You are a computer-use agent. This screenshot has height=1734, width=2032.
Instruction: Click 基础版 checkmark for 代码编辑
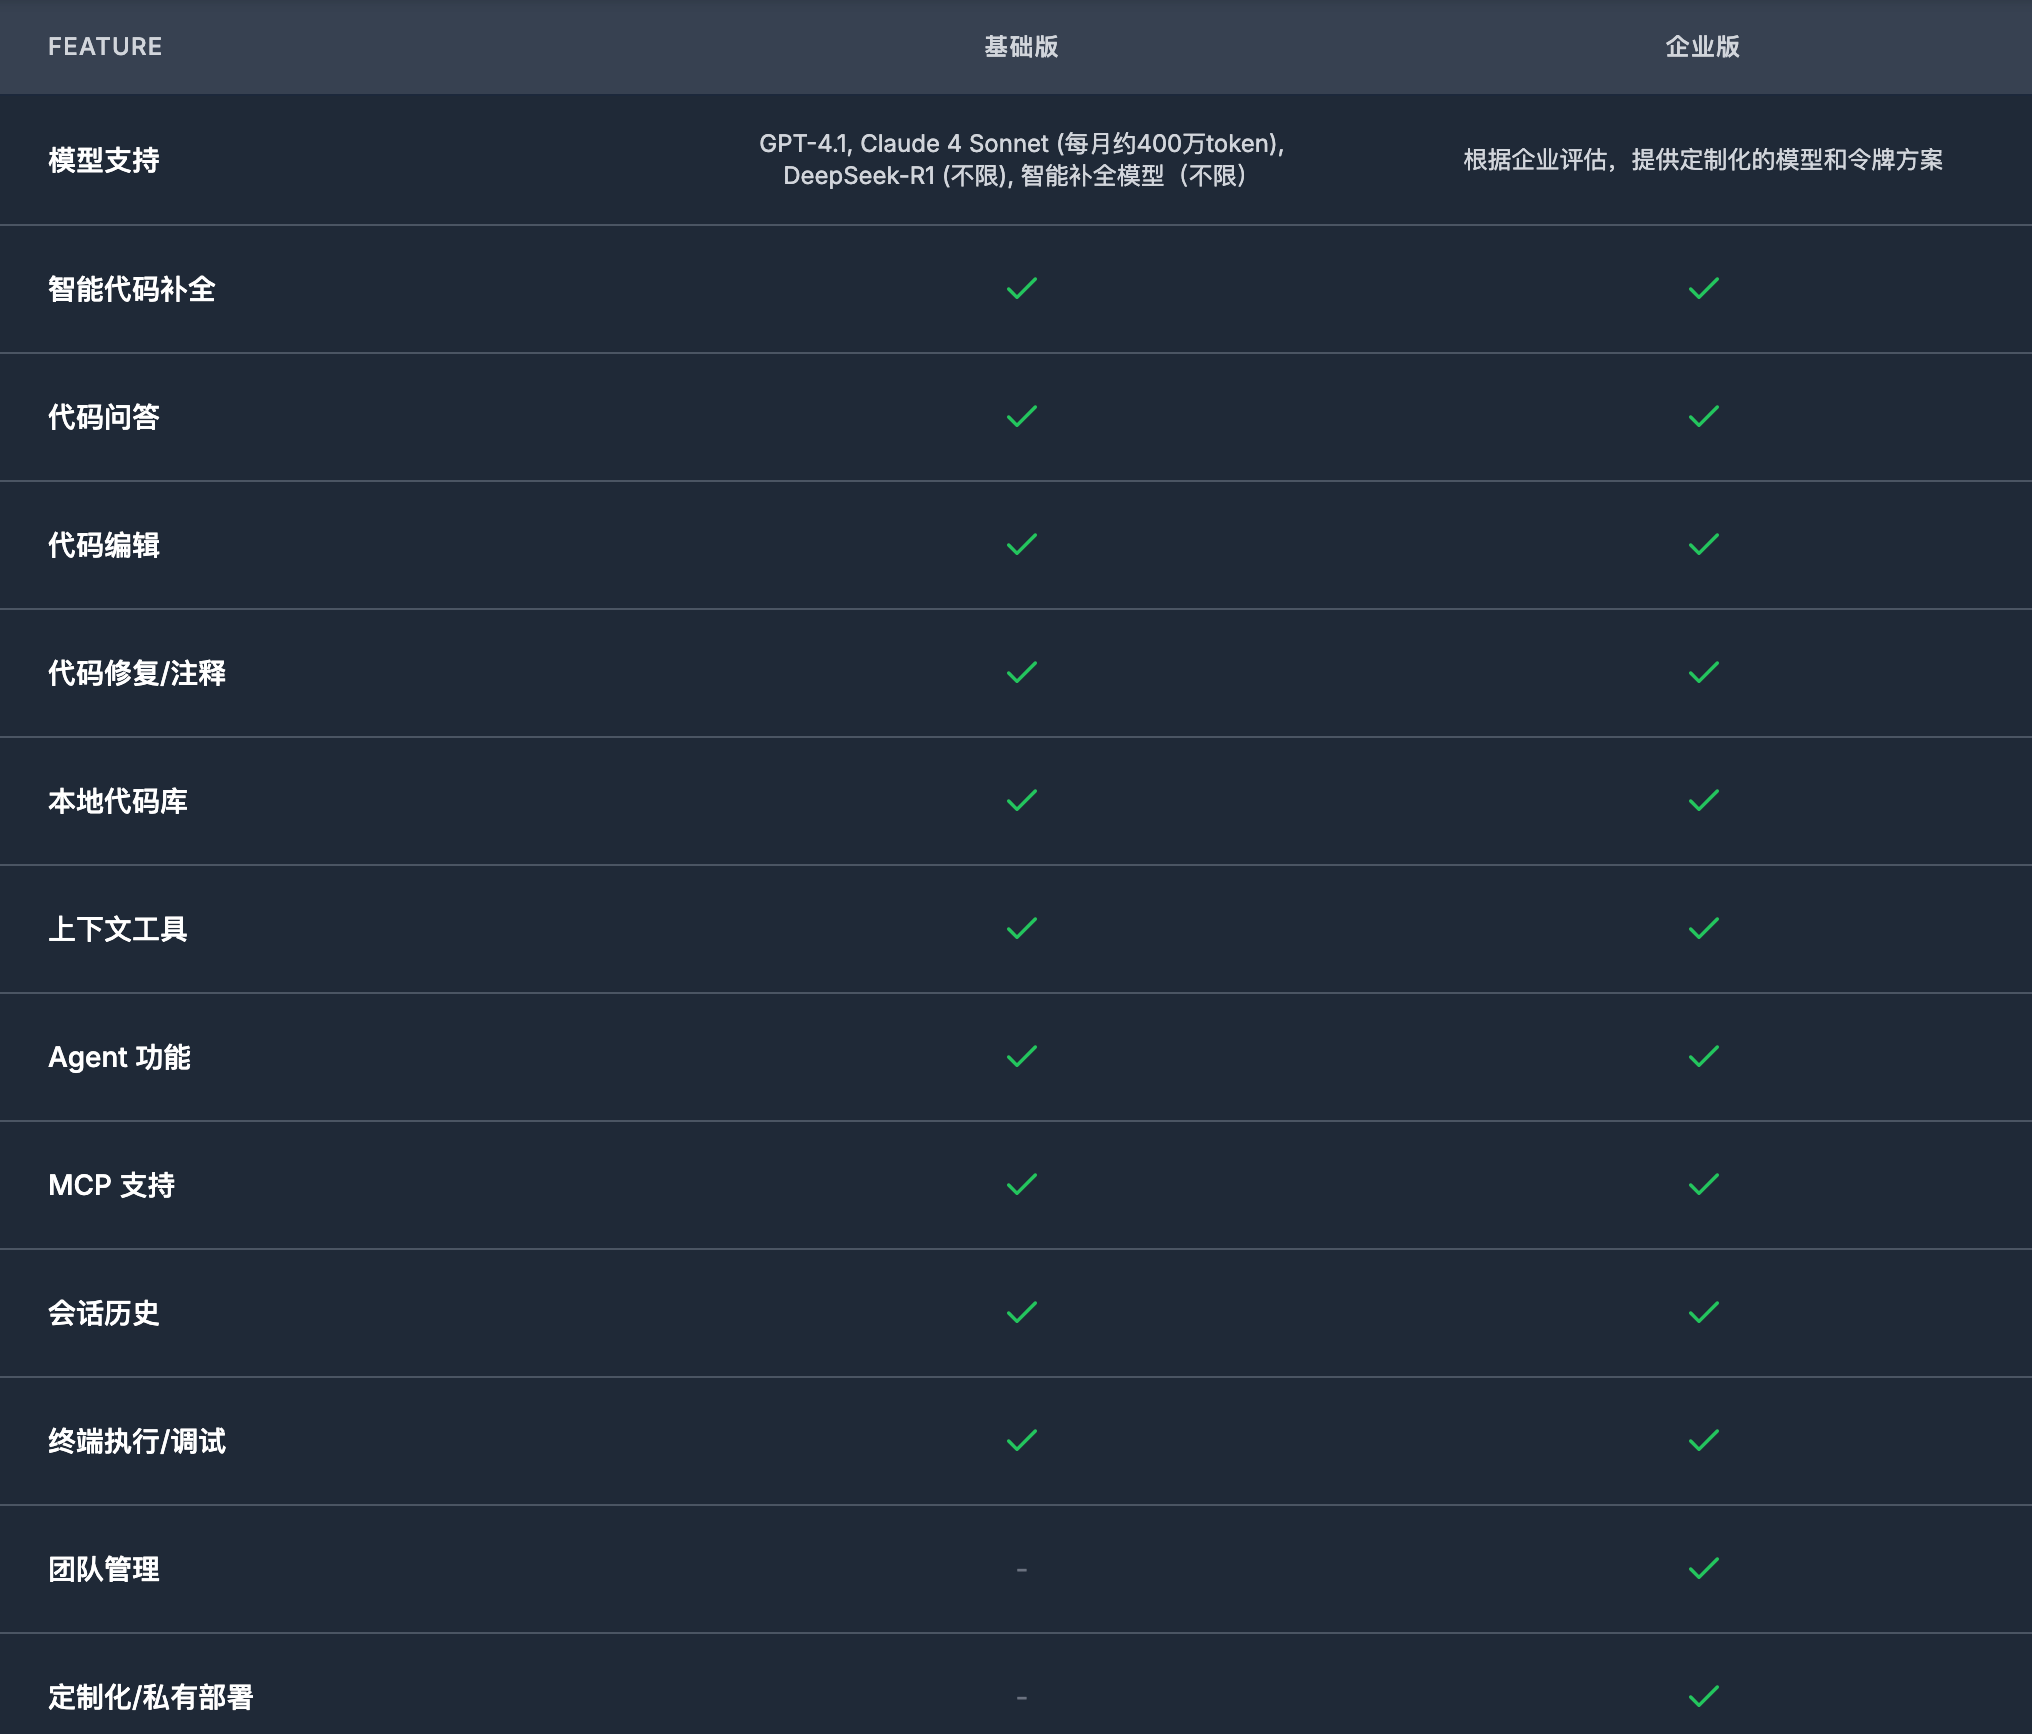1021,545
